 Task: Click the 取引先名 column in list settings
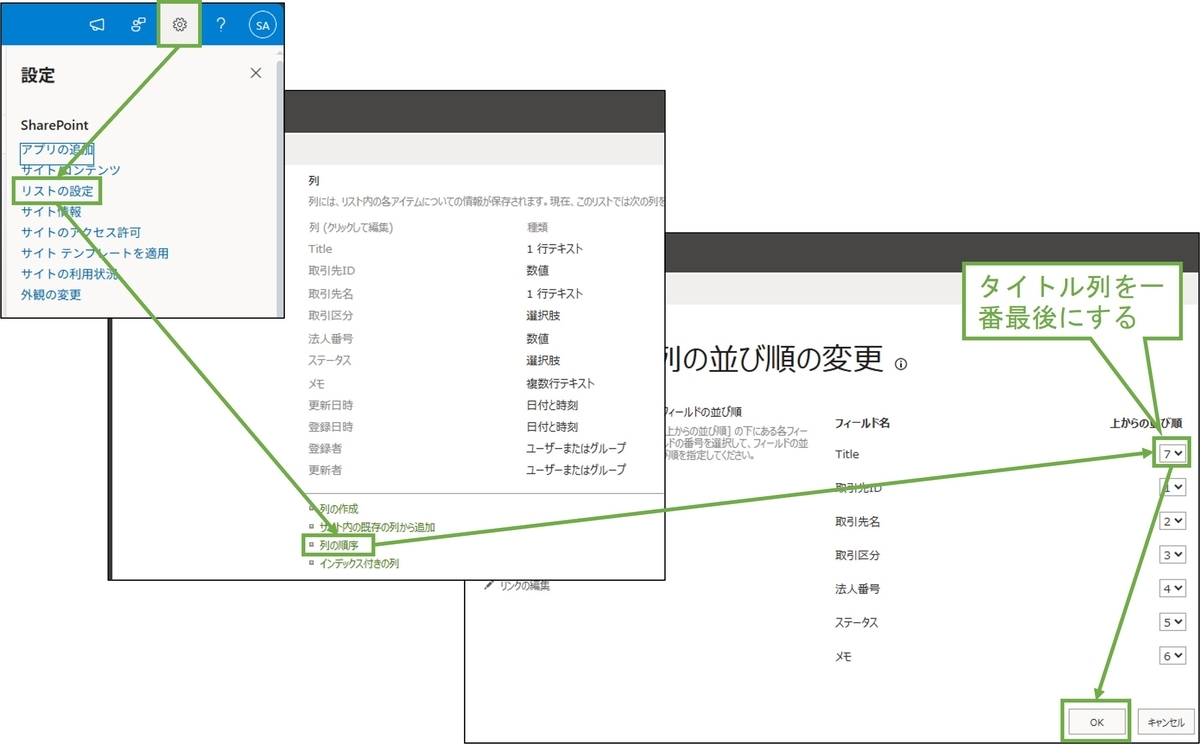pos(331,294)
